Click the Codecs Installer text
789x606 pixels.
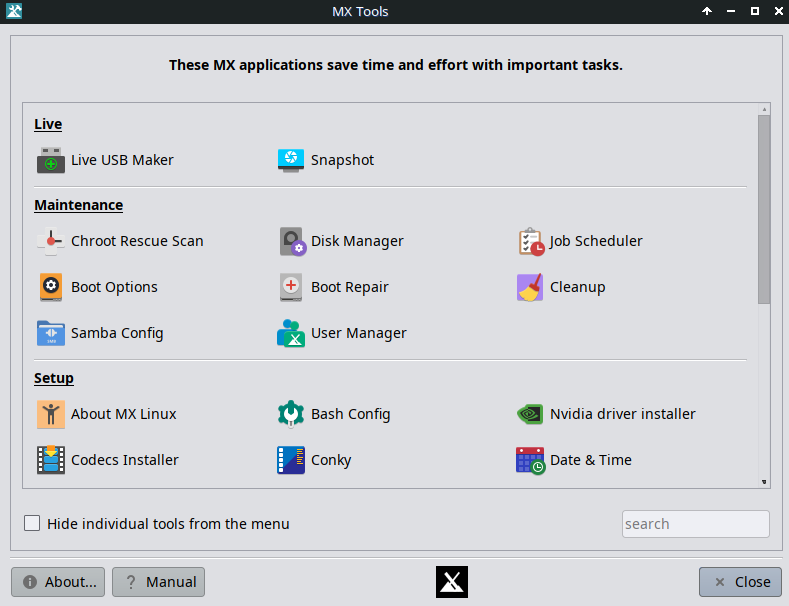[125, 460]
